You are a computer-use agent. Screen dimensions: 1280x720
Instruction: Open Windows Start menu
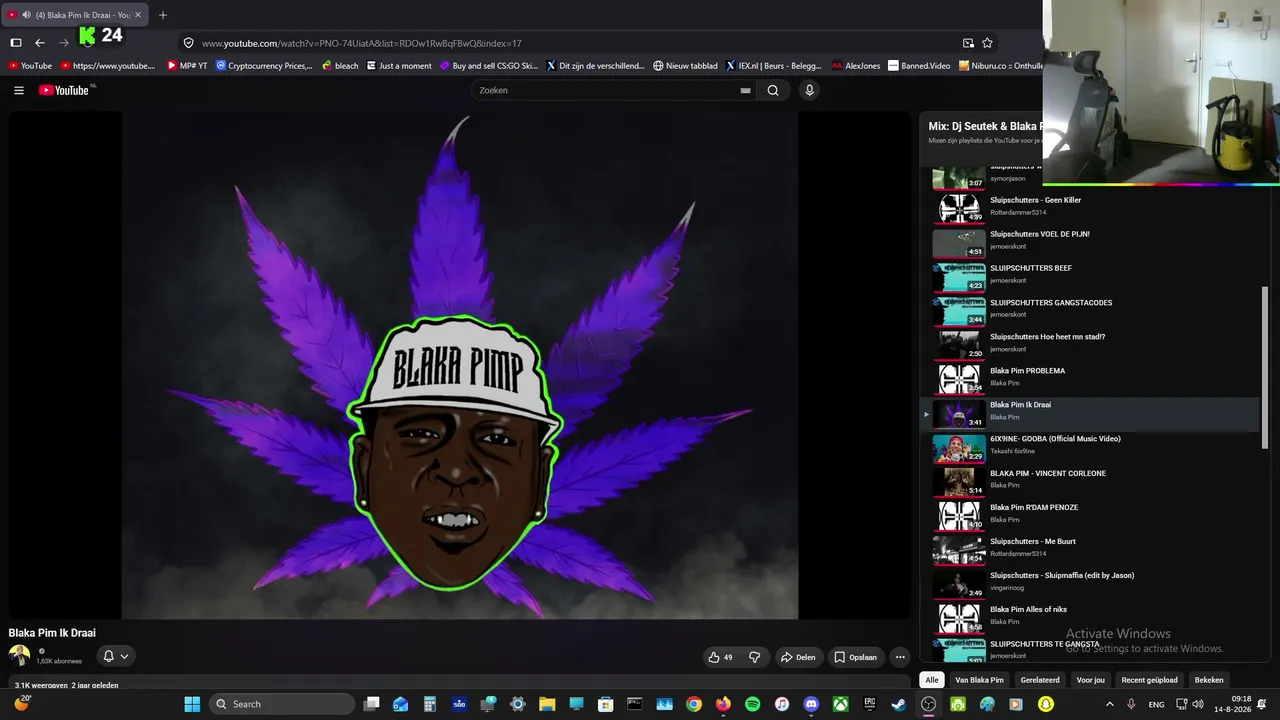[x=192, y=704]
